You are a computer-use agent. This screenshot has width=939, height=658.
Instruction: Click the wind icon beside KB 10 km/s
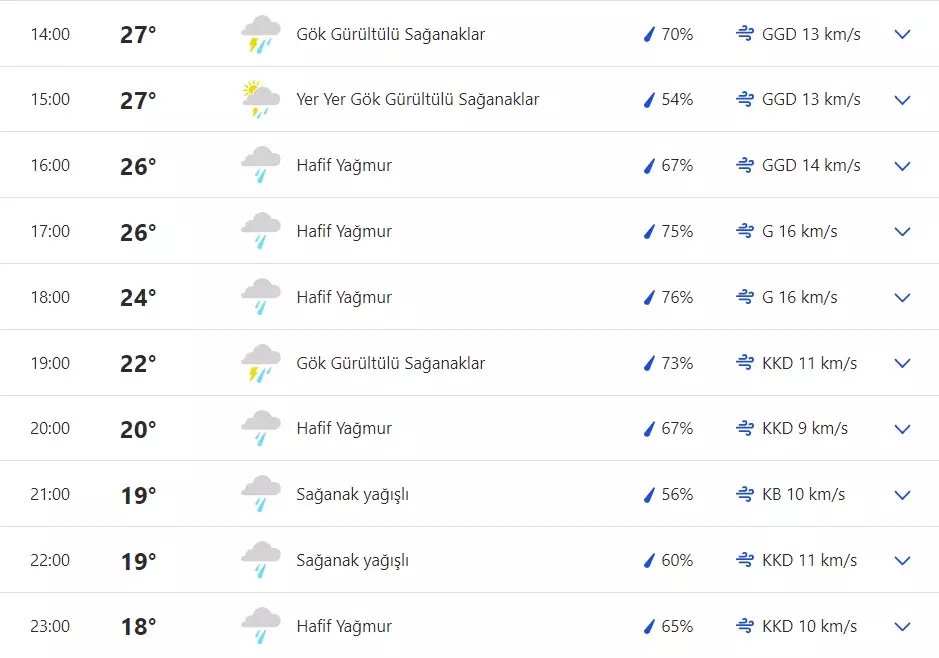(744, 494)
